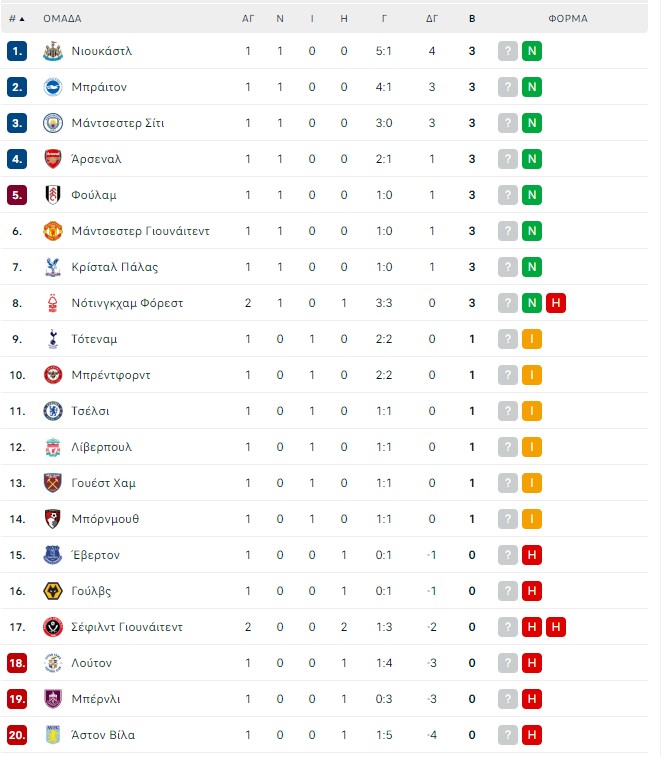
Task: Open the Τότεναμ team link
Action: tap(94, 339)
